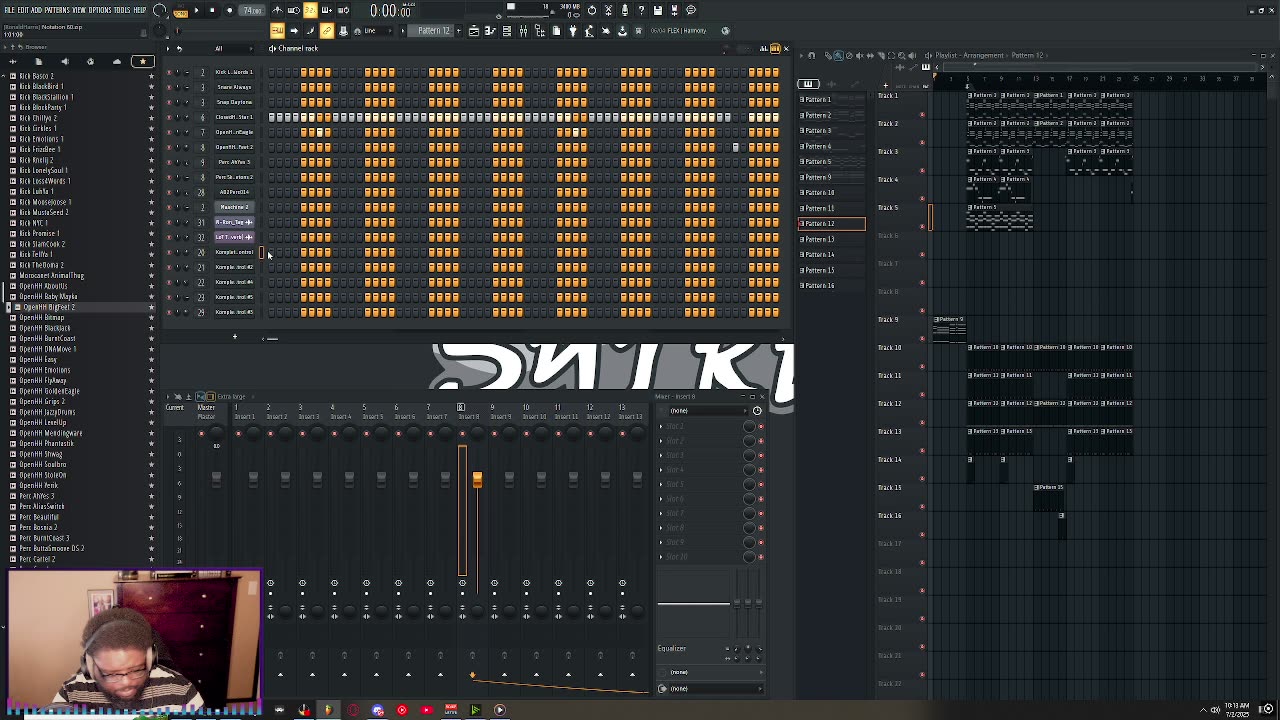This screenshot has height=720, width=1280.
Task: Open the OPTIONS menu
Action: click(x=100, y=10)
